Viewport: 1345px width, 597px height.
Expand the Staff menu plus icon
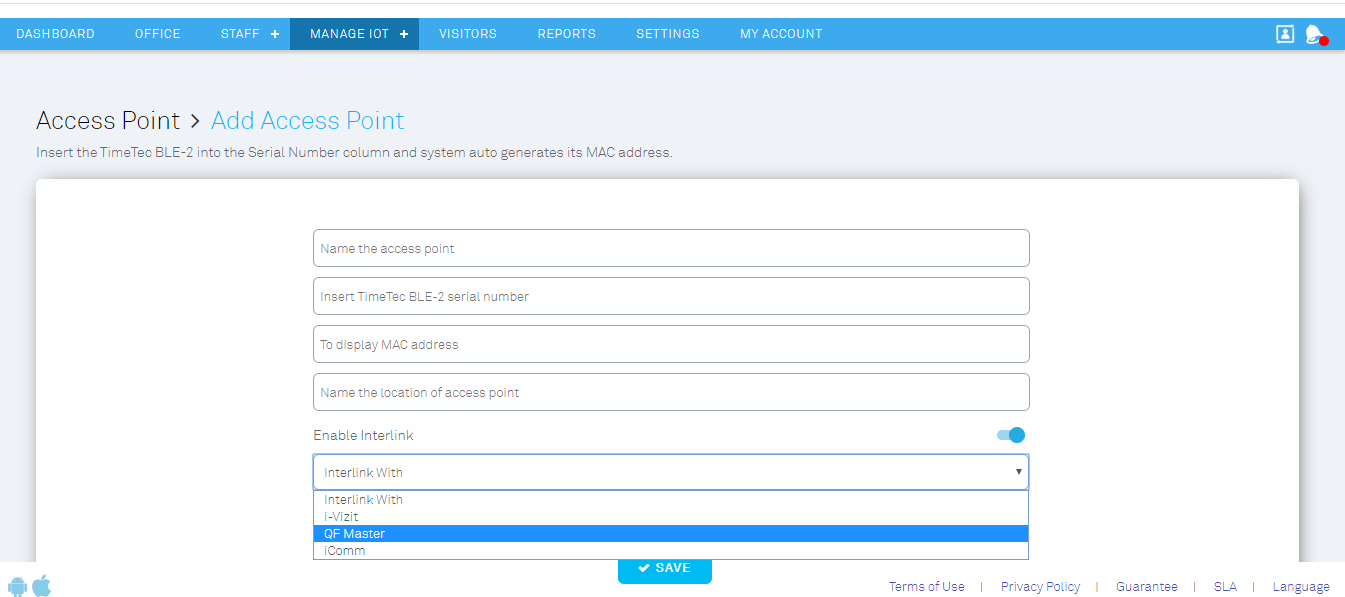(x=275, y=34)
